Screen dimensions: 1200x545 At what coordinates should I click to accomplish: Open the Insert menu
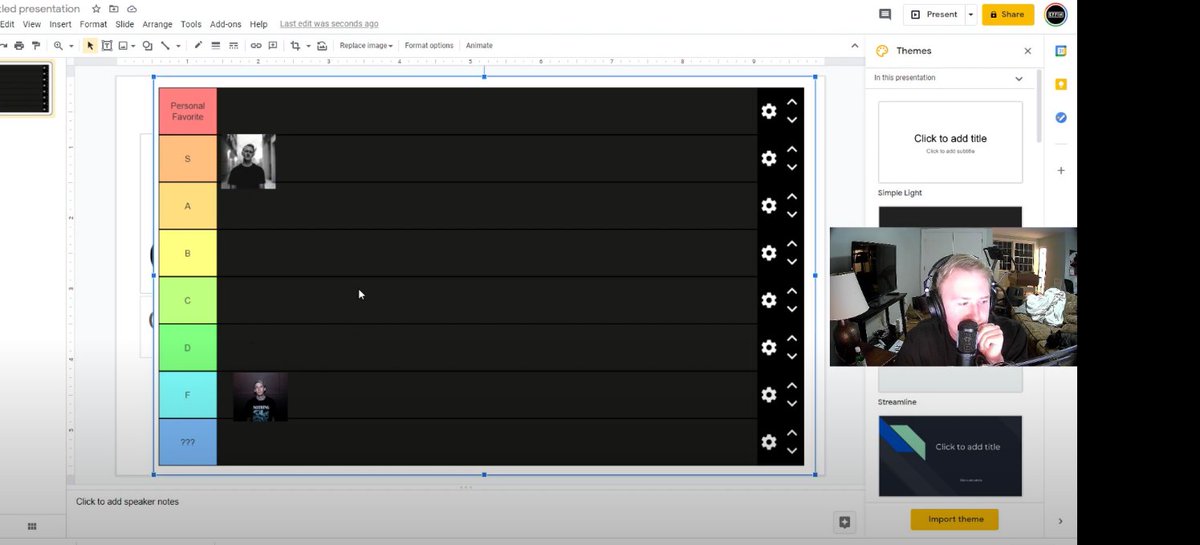pyautogui.click(x=61, y=24)
